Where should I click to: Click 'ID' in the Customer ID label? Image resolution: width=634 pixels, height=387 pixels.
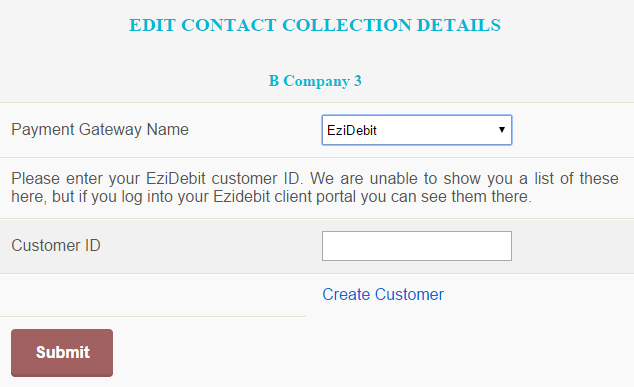92,245
